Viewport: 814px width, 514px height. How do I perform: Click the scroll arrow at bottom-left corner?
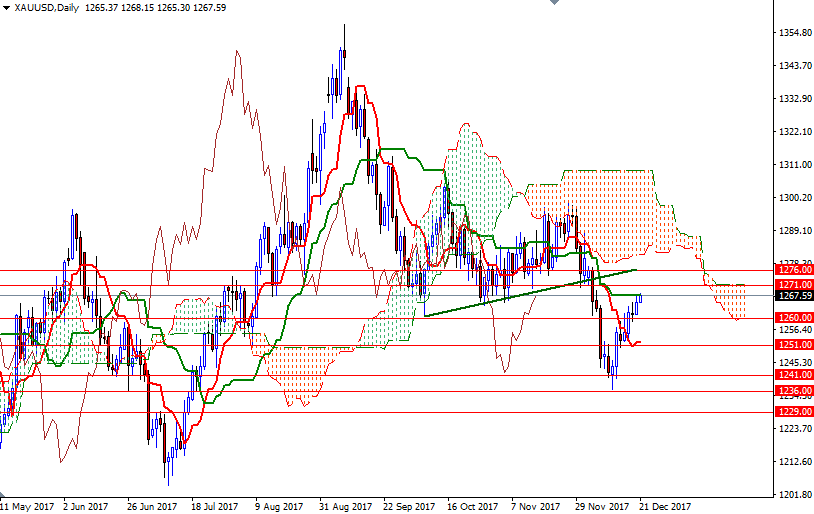pyautogui.click(x=4, y=497)
